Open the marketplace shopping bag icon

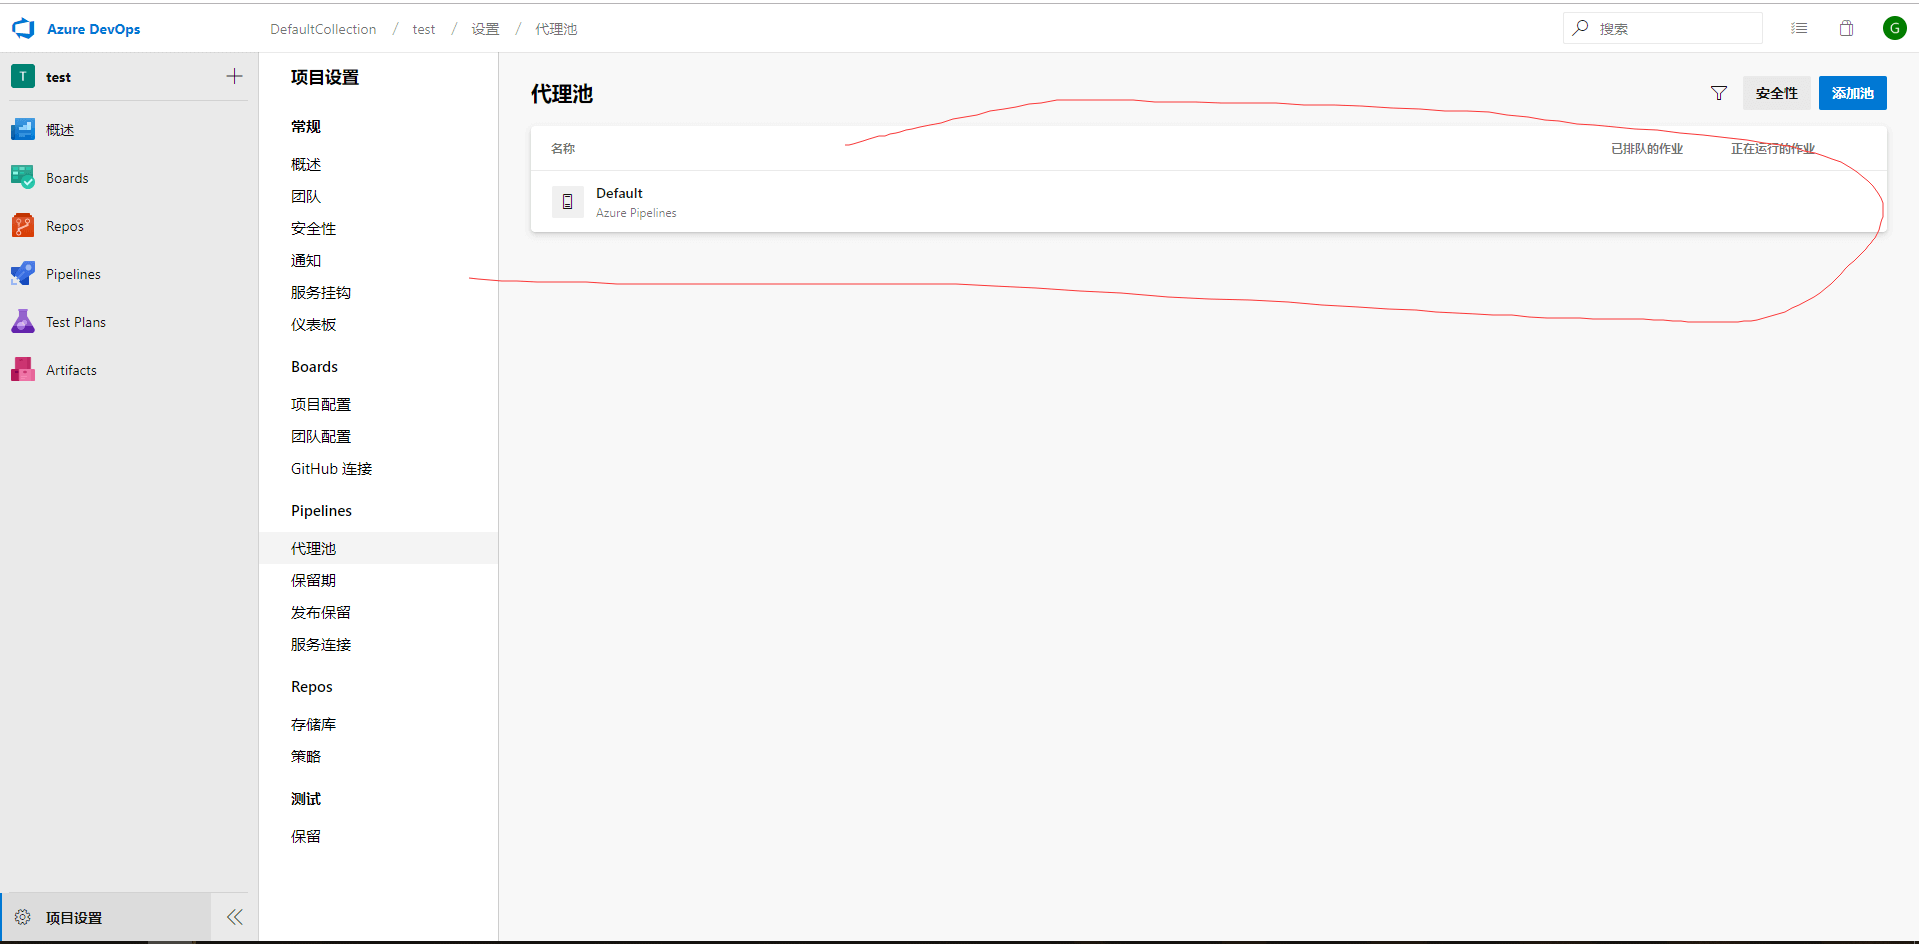1846,29
